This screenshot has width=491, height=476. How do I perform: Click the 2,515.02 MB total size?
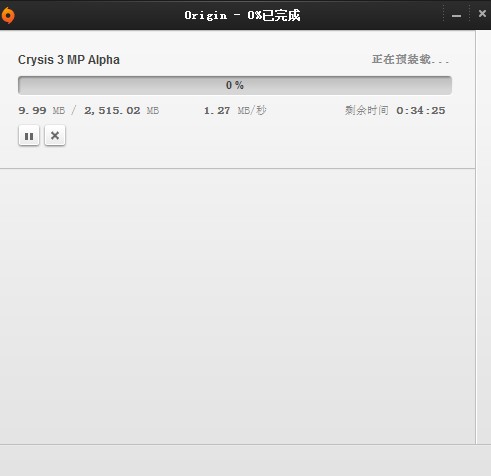coord(121,110)
